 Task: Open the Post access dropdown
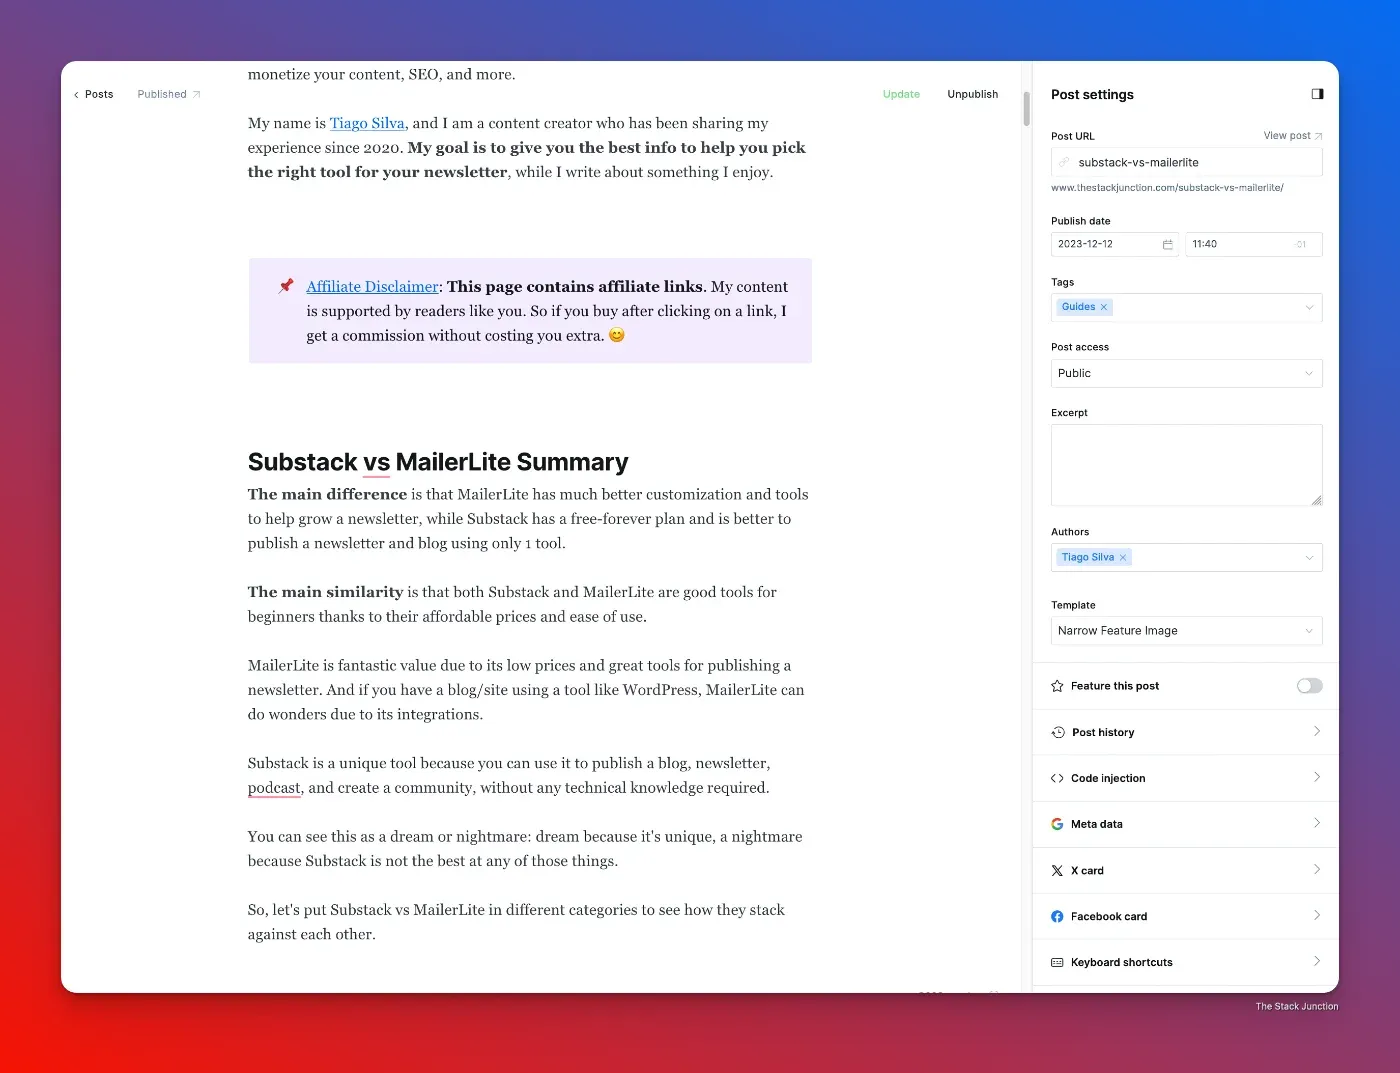tap(1186, 373)
